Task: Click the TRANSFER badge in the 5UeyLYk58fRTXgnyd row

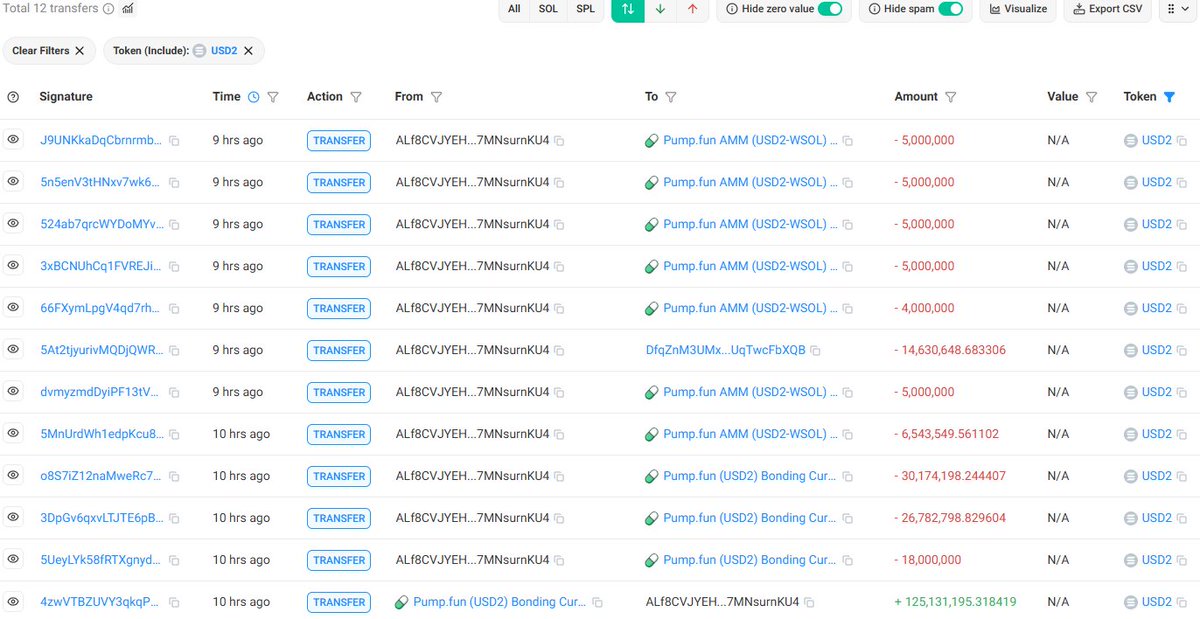Action: [339, 561]
